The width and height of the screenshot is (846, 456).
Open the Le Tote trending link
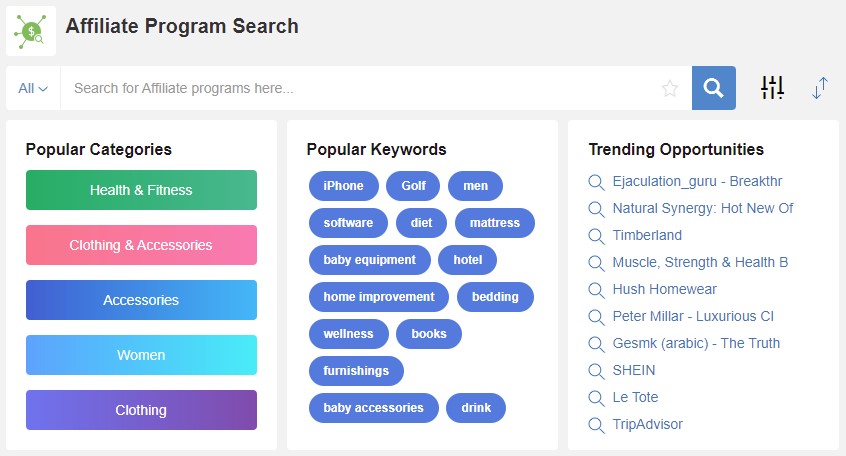[635, 397]
